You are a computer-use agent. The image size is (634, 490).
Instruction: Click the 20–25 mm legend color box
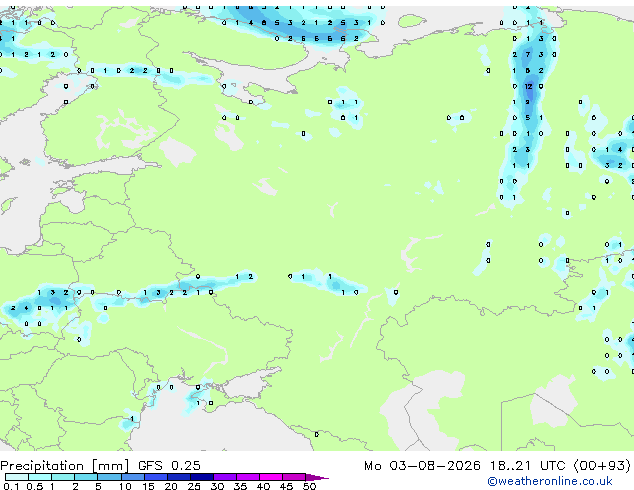pos(179,477)
